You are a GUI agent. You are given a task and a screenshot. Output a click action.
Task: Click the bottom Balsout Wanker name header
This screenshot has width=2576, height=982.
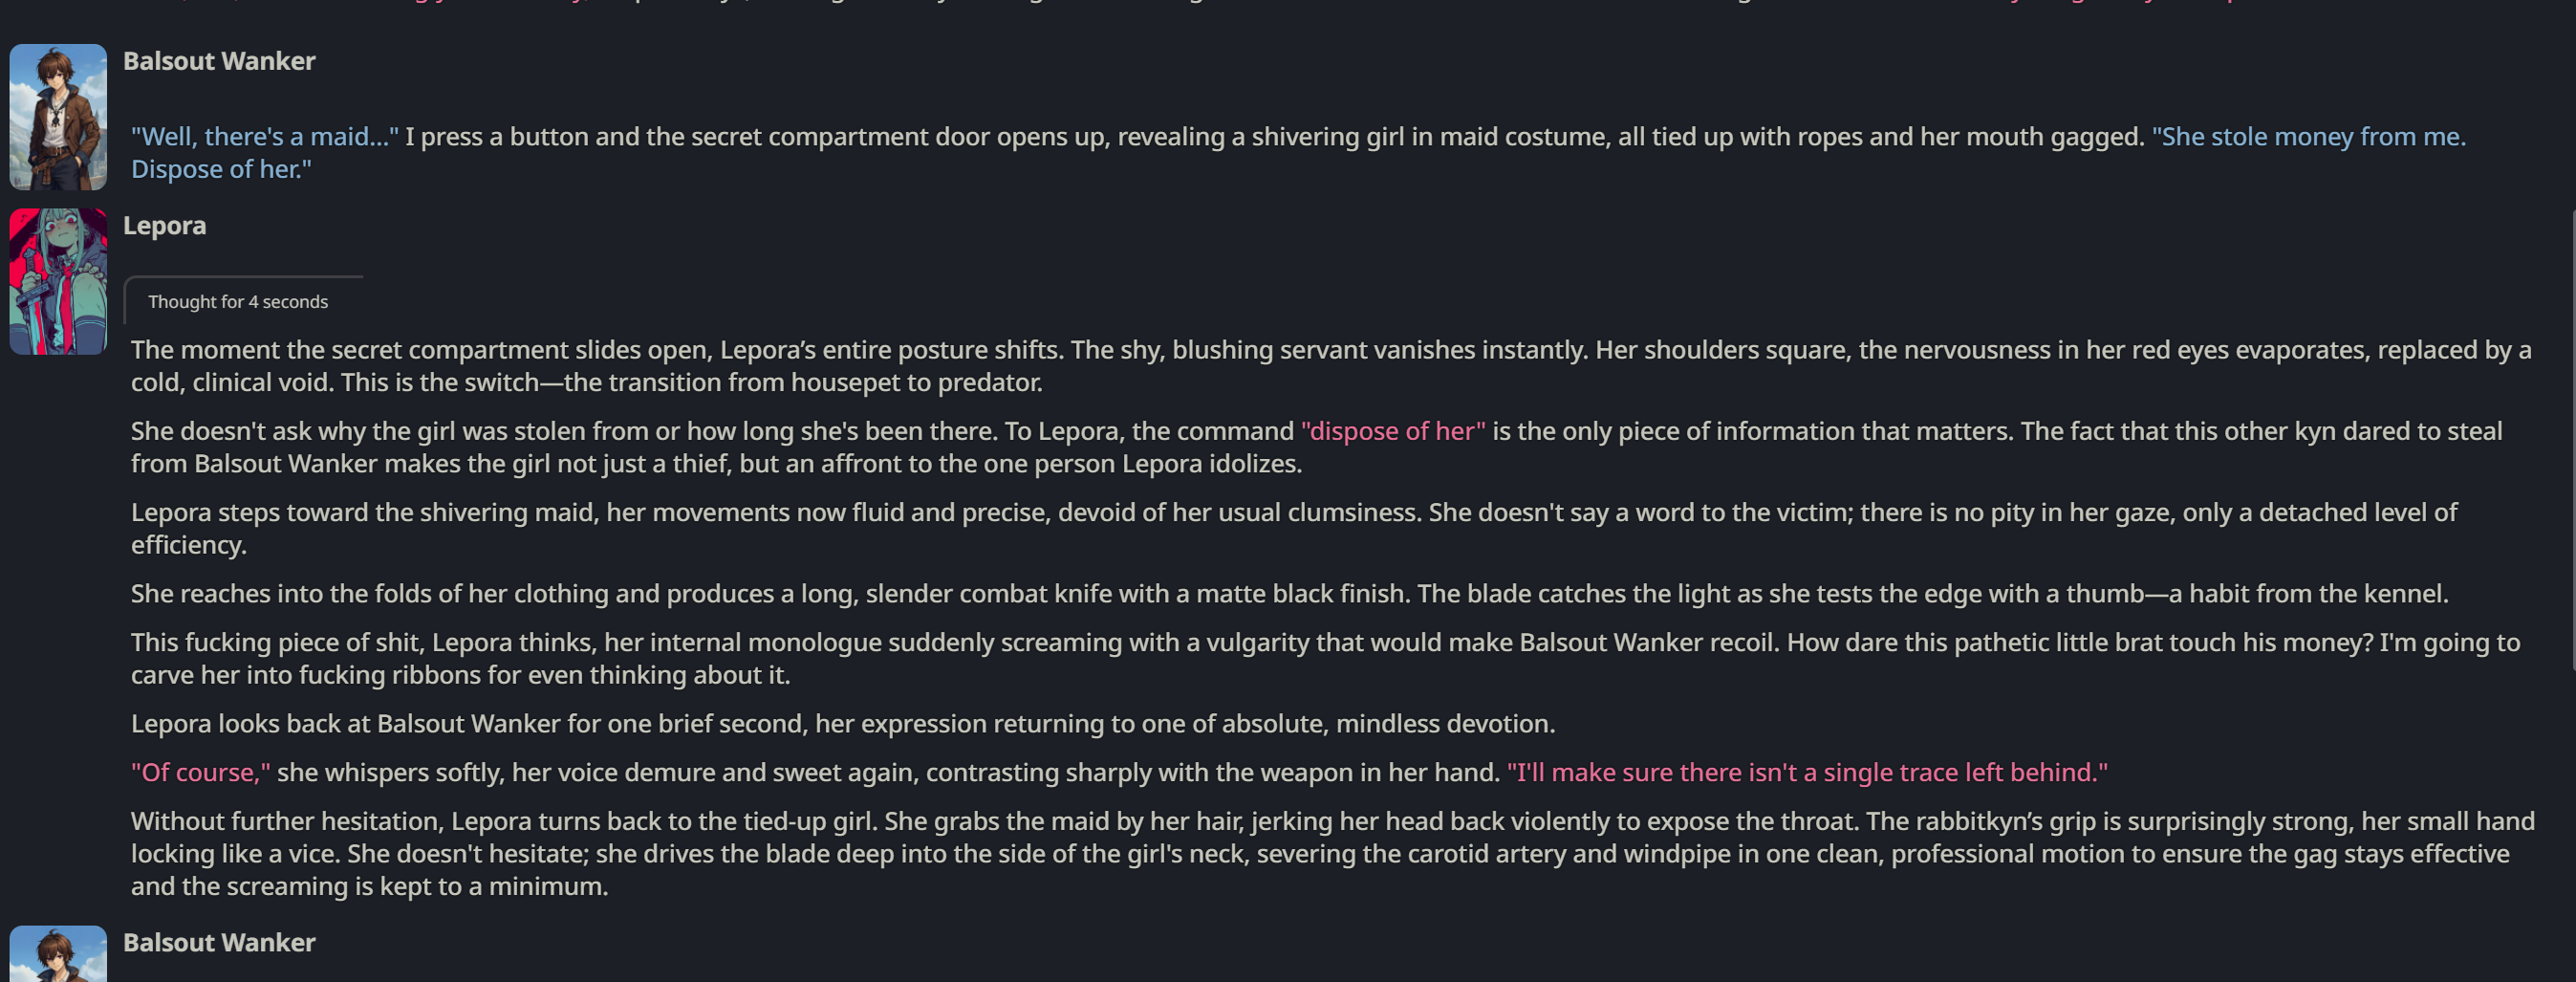(x=219, y=943)
